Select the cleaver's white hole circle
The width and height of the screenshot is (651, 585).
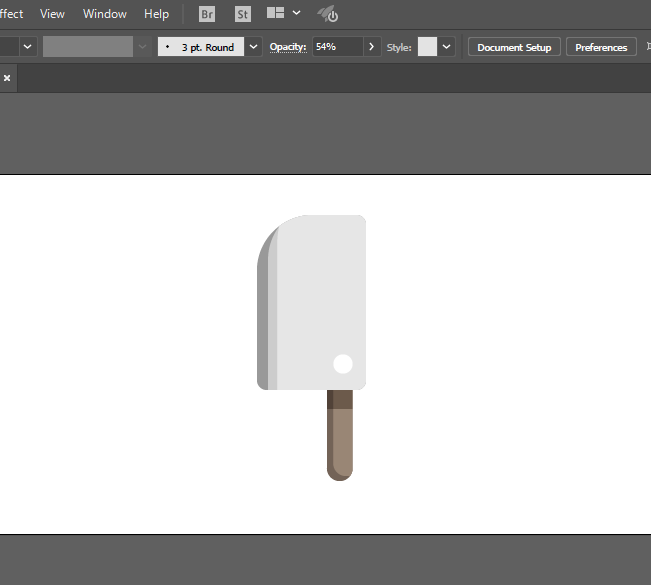(x=343, y=364)
